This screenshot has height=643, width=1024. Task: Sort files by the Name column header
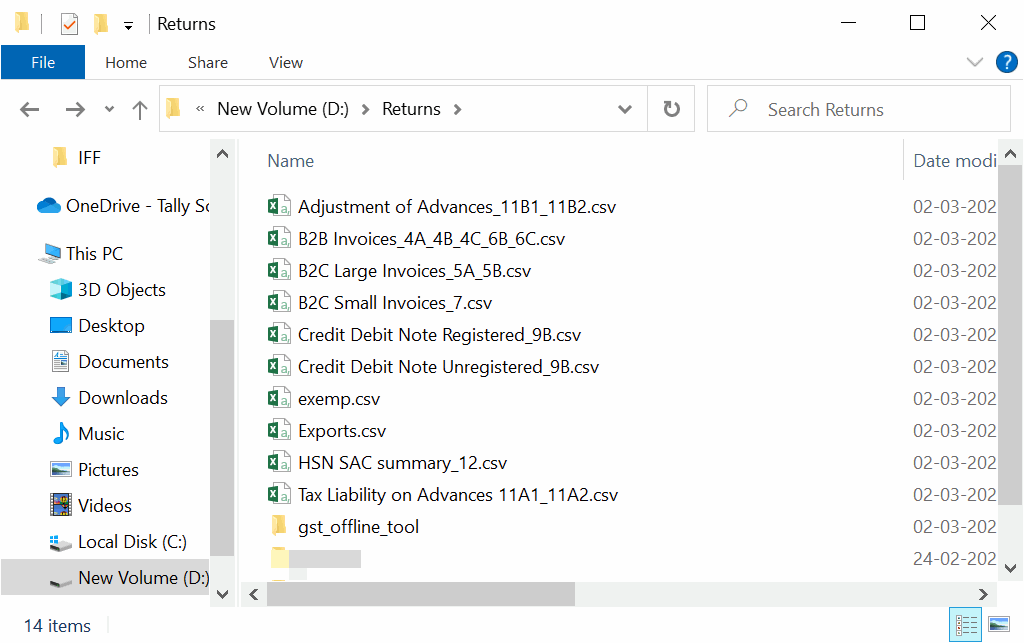pos(291,161)
